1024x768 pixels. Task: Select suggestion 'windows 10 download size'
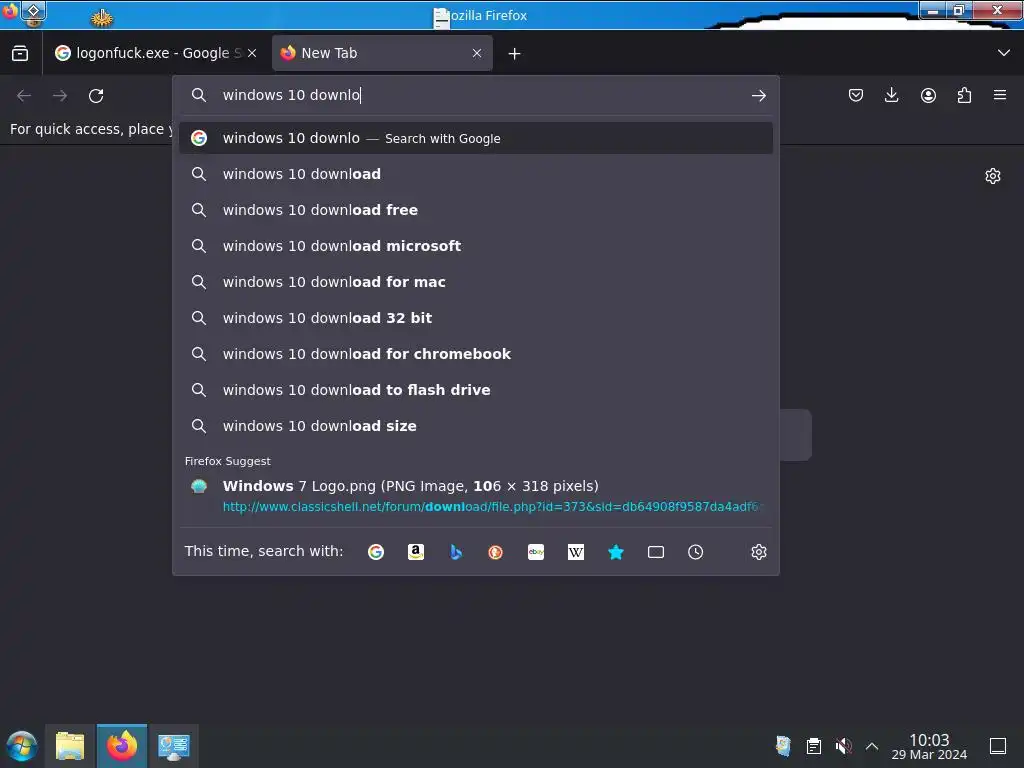click(476, 426)
